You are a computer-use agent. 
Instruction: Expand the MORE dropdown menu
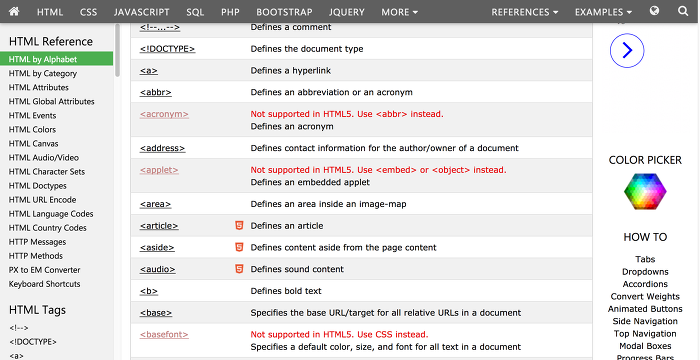400,12
